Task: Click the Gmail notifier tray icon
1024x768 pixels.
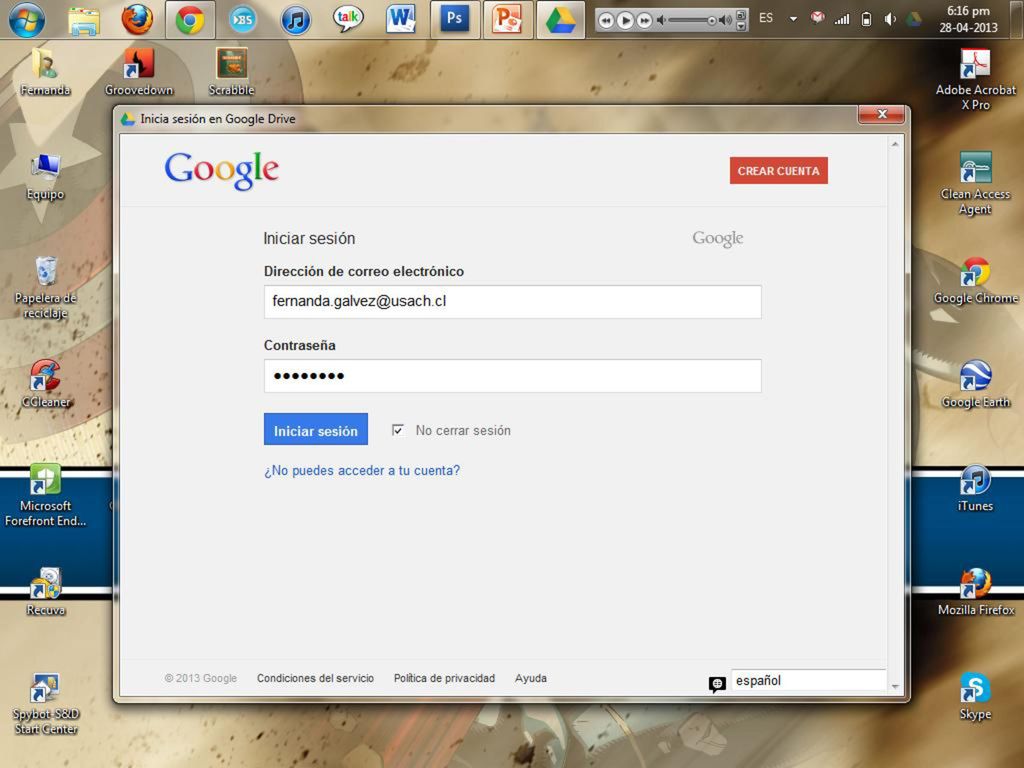Action: [x=817, y=18]
